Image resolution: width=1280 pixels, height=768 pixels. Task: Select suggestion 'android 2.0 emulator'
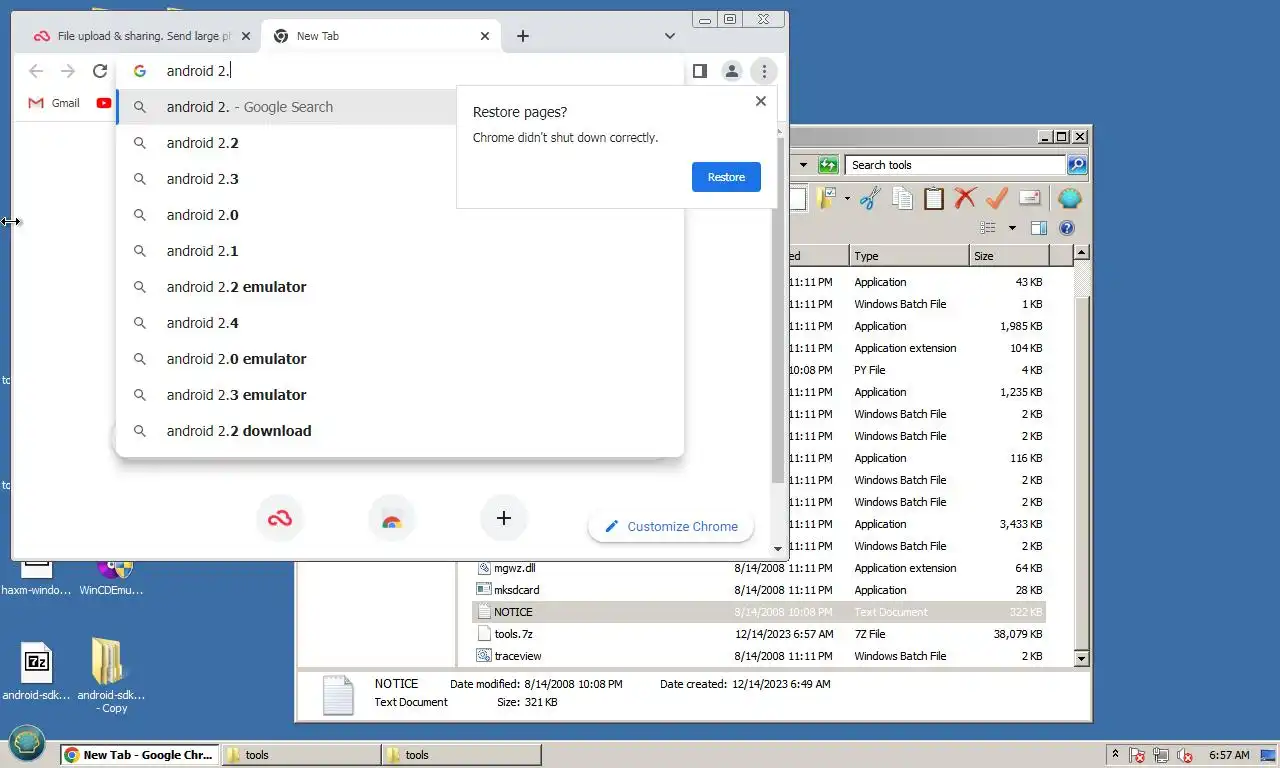click(x=400, y=359)
